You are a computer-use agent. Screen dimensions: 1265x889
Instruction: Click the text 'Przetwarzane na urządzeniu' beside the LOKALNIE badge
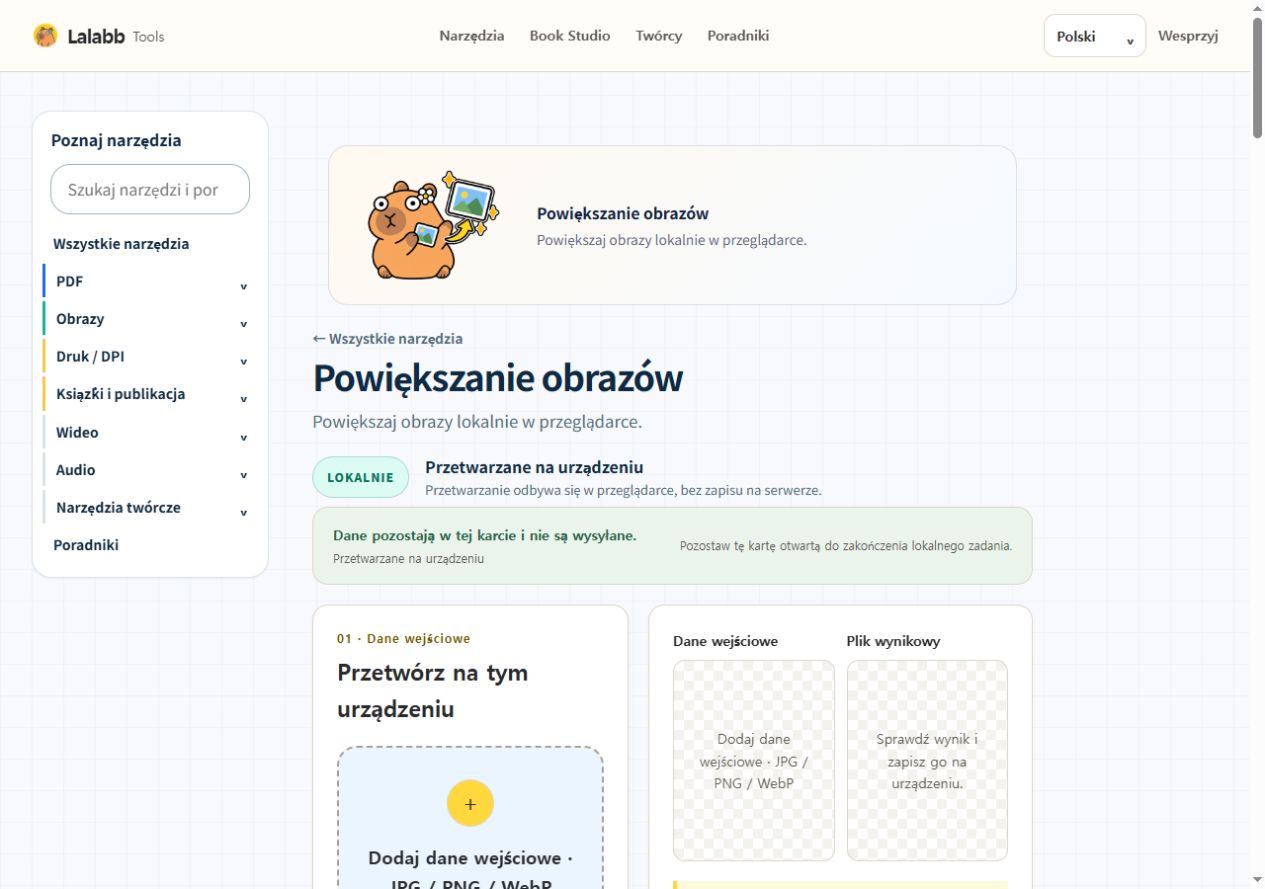pyautogui.click(x=534, y=467)
